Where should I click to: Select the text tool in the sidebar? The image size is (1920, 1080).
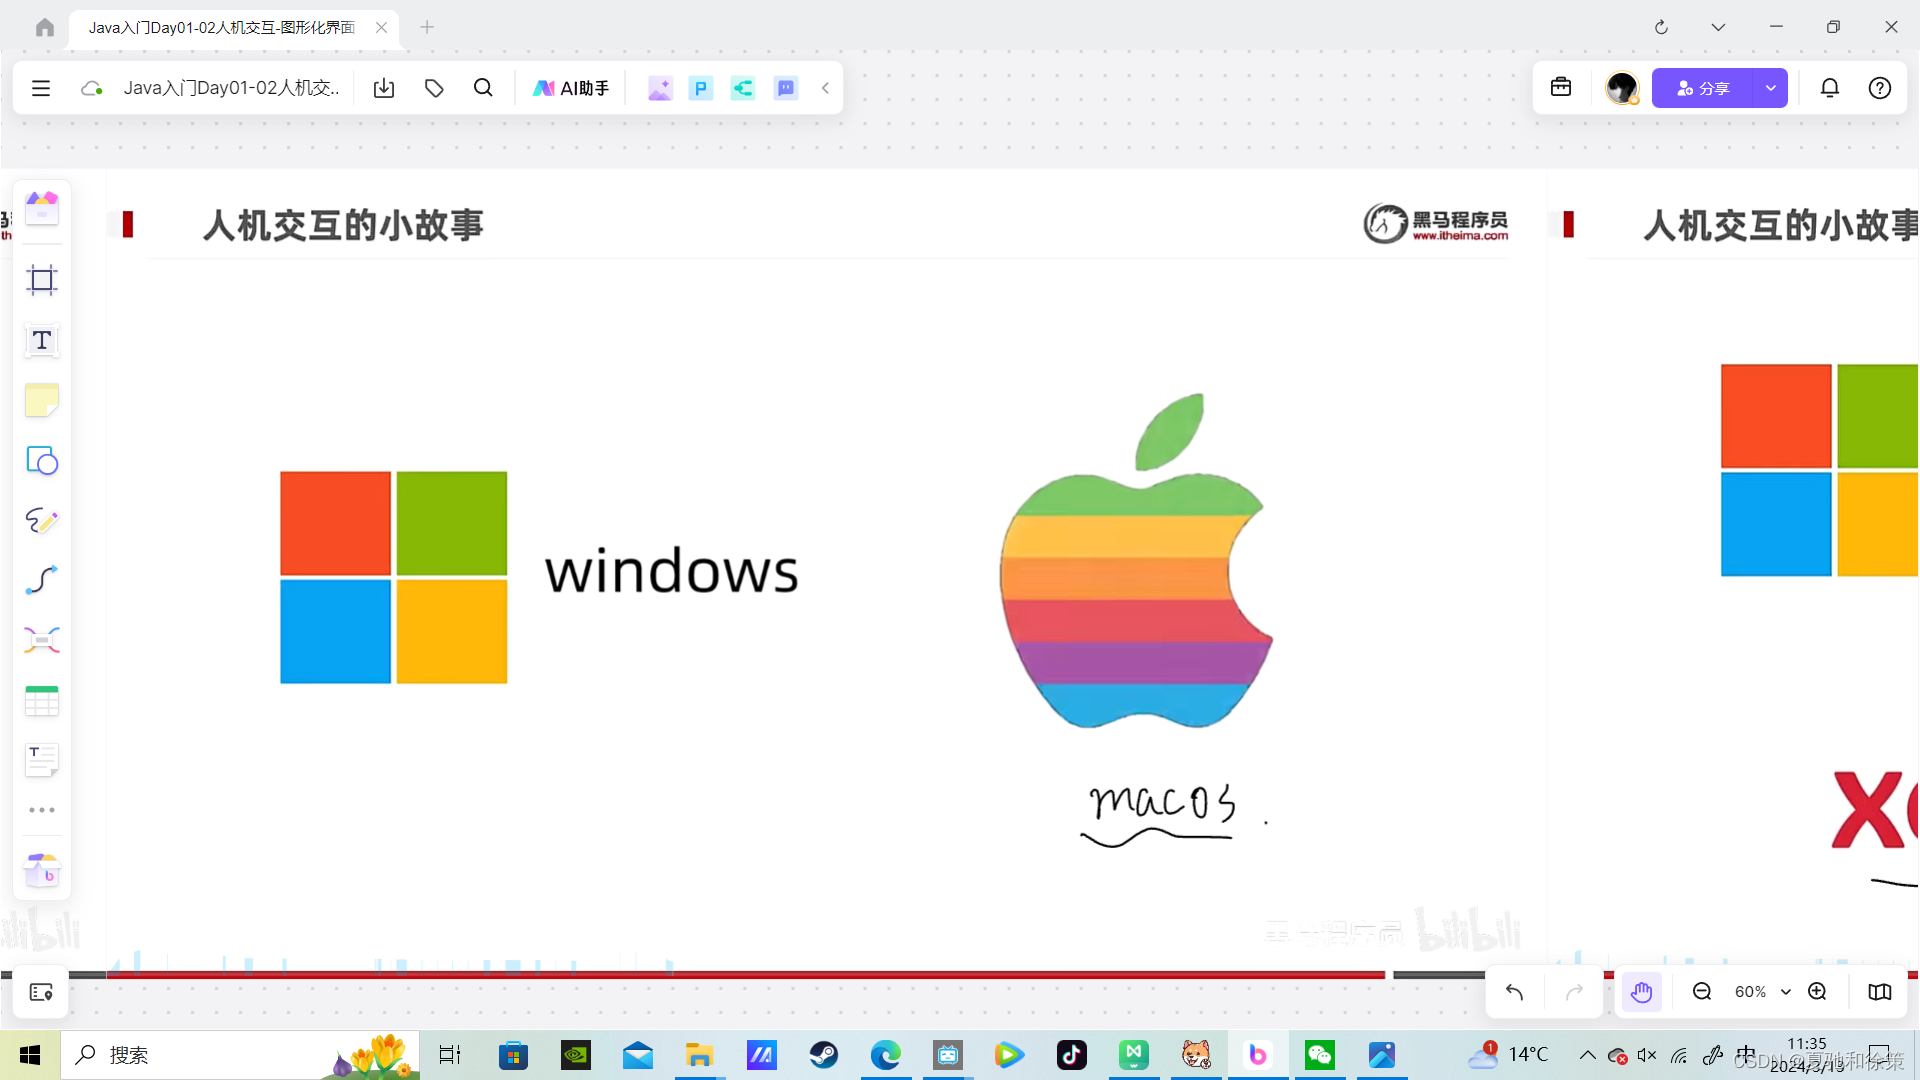(41, 340)
